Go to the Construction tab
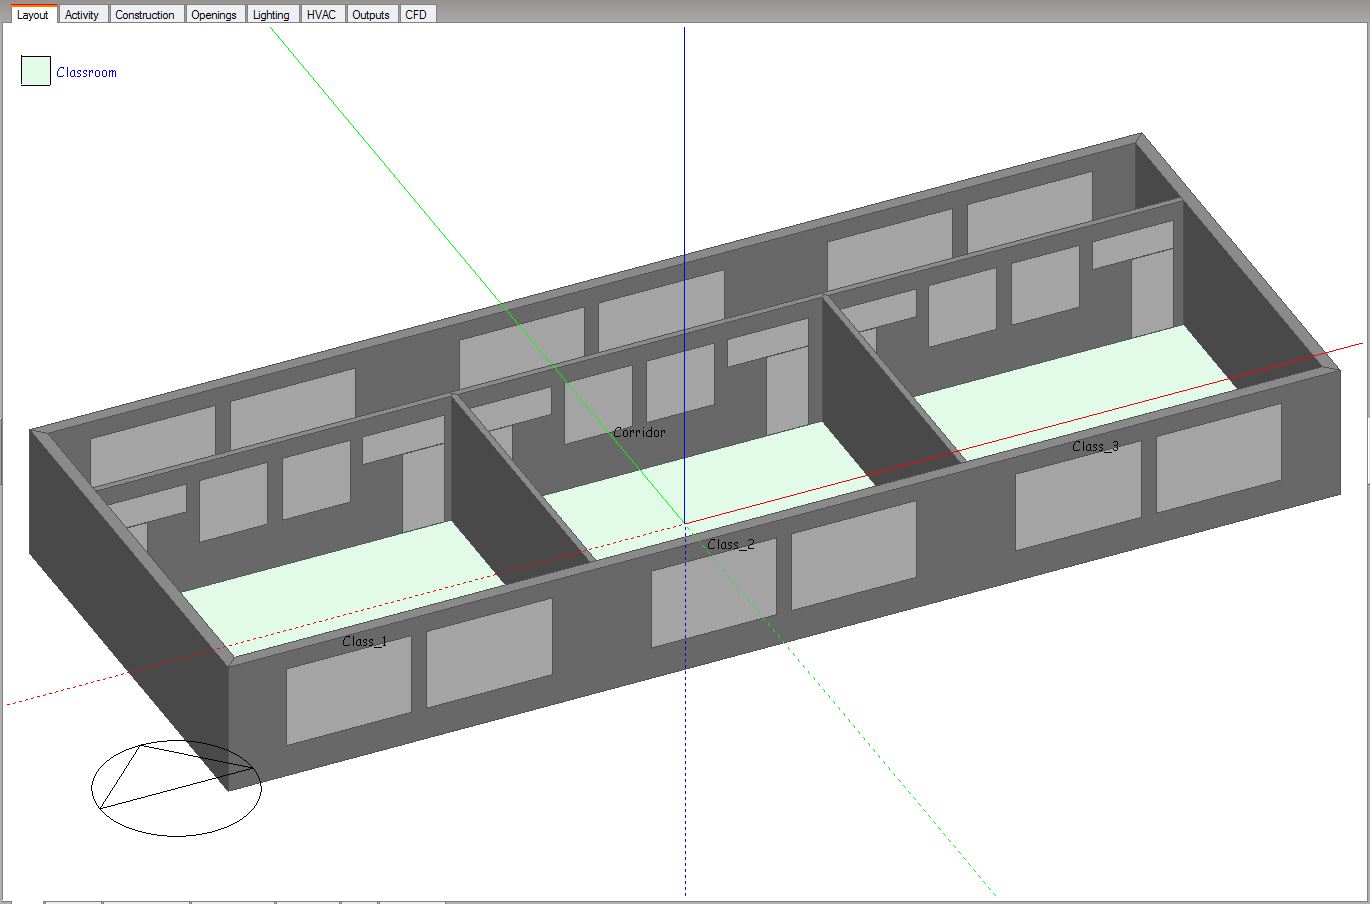The width and height of the screenshot is (1370, 904). coord(145,15)
